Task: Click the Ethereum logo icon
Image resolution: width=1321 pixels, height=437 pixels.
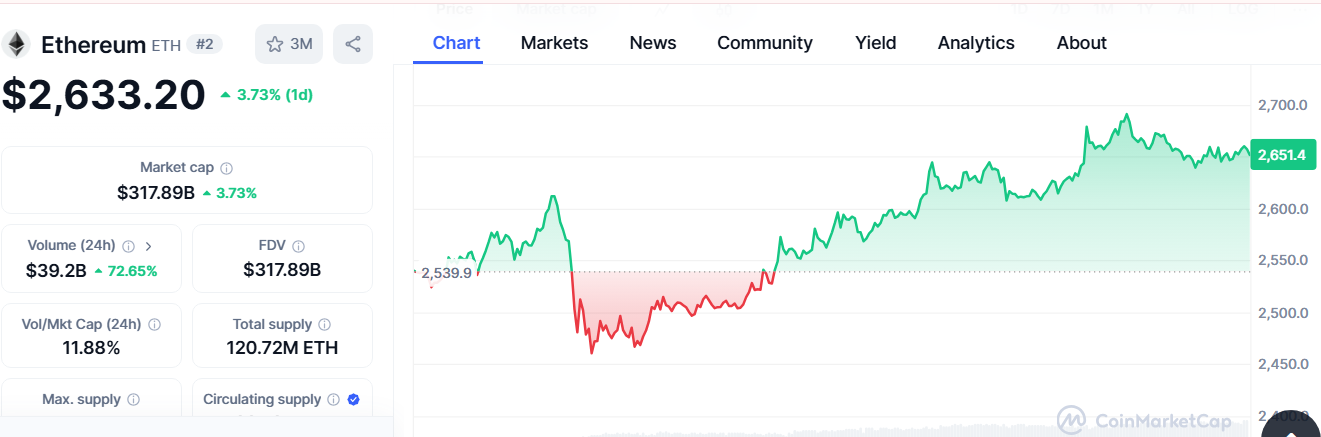Action: tap(16, 44)
